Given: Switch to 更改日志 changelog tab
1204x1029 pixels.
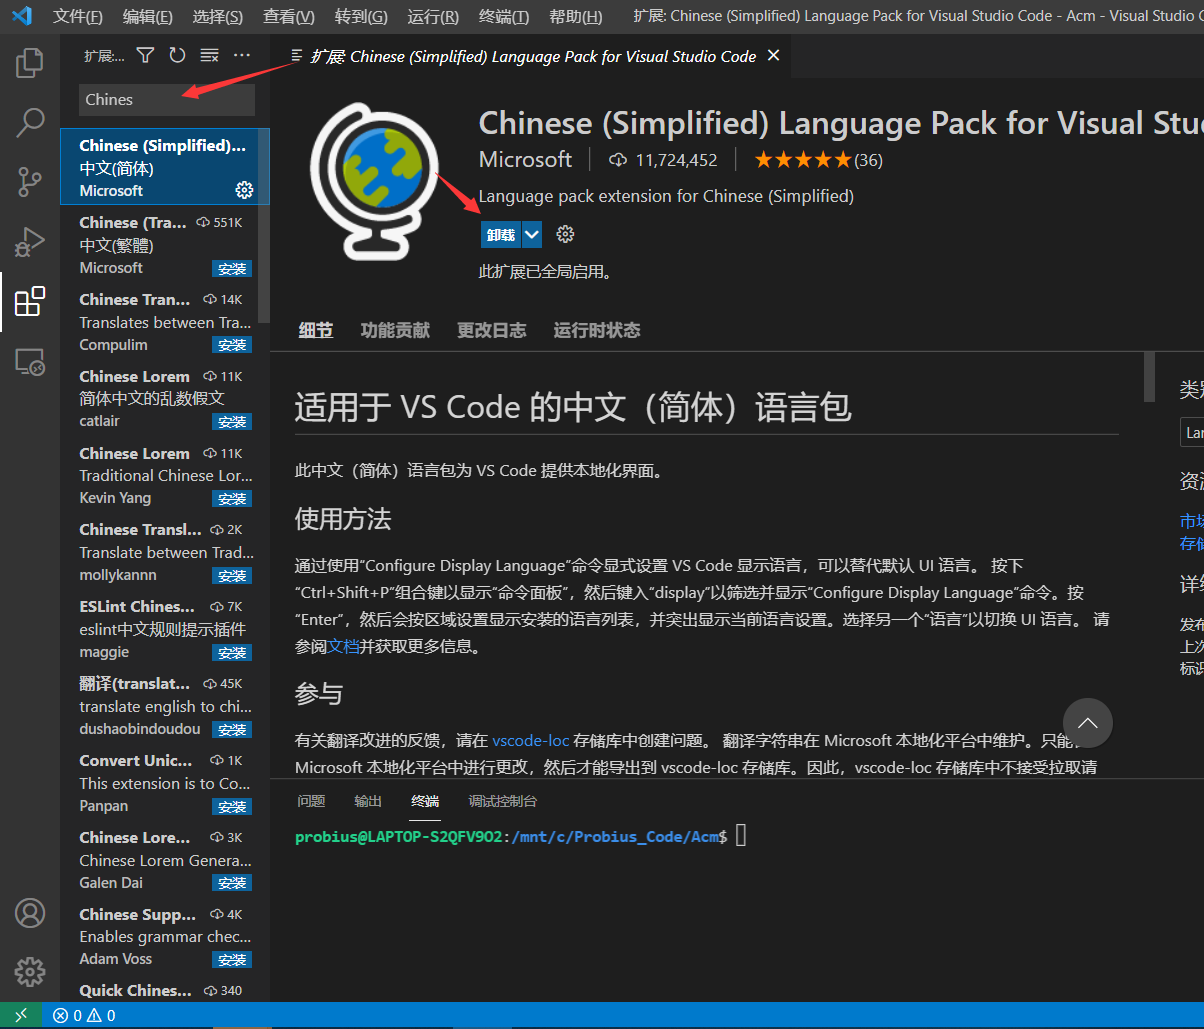Looking at the screenshot, I should pos(492,330).
